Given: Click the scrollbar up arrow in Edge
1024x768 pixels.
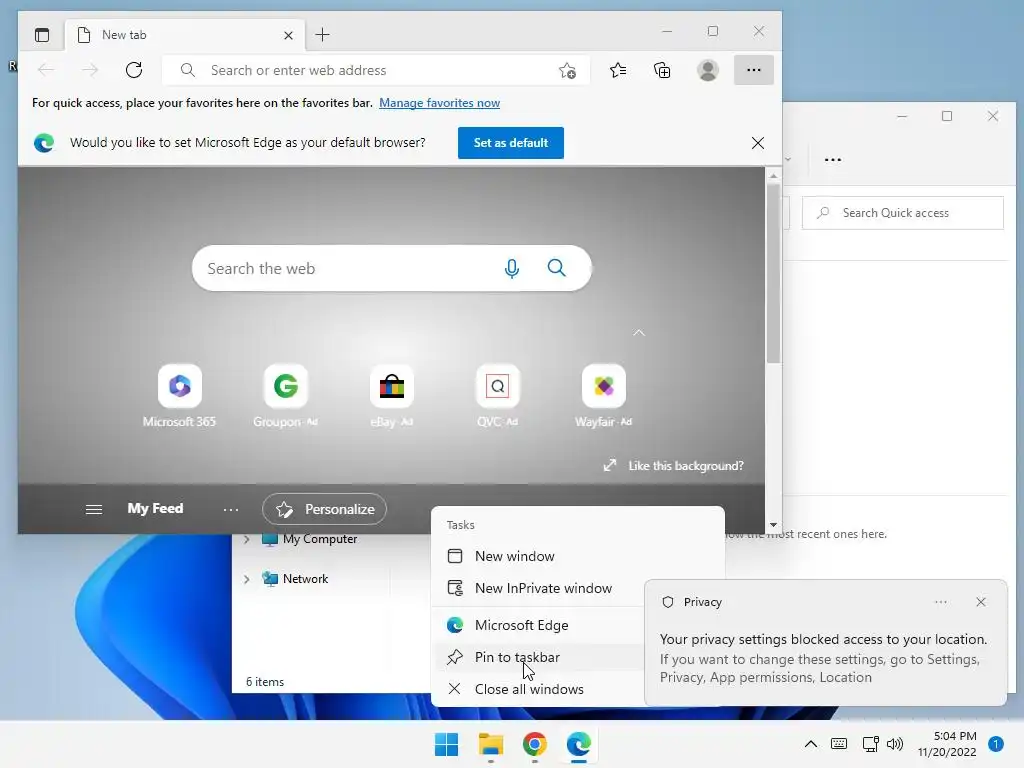Looking at the screenshot, I should [x=773, y=176].
